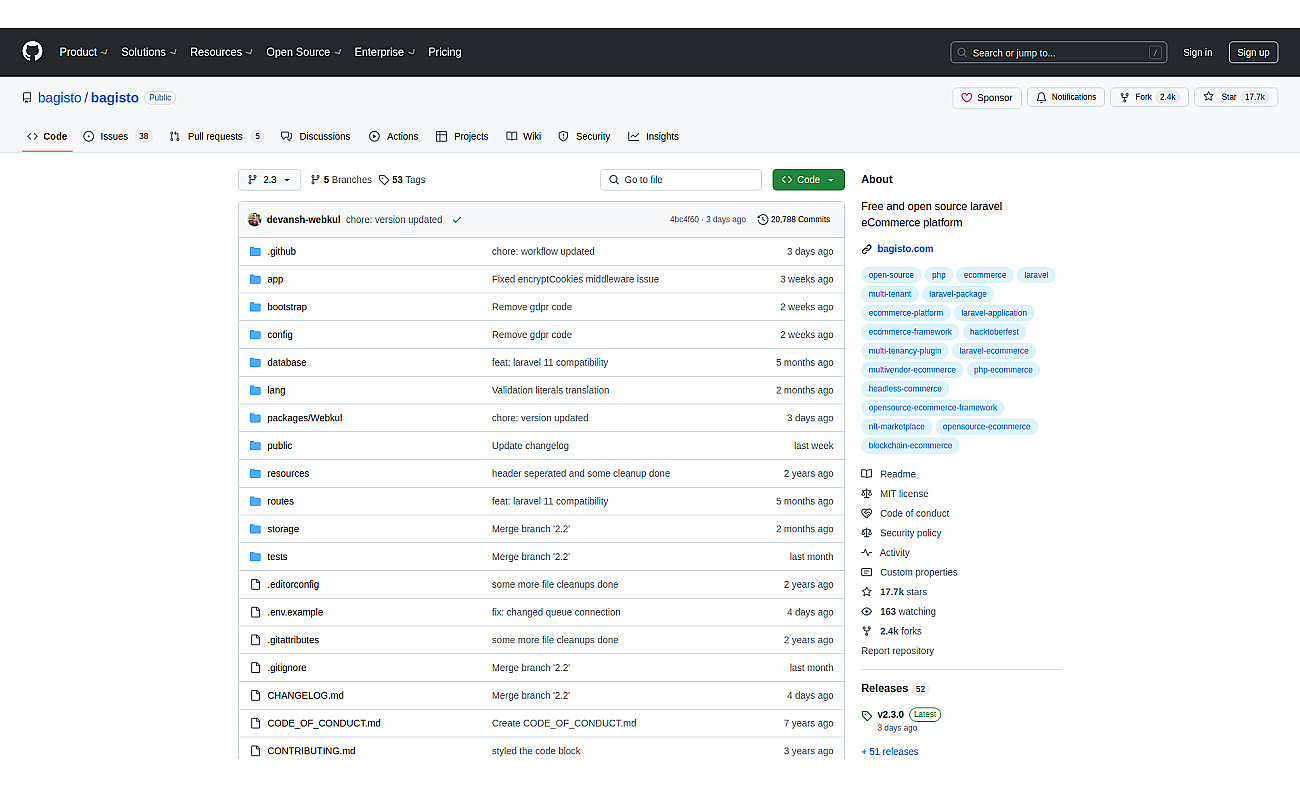
Task: Open the public folder icon
Action: [x=255, y=446]
